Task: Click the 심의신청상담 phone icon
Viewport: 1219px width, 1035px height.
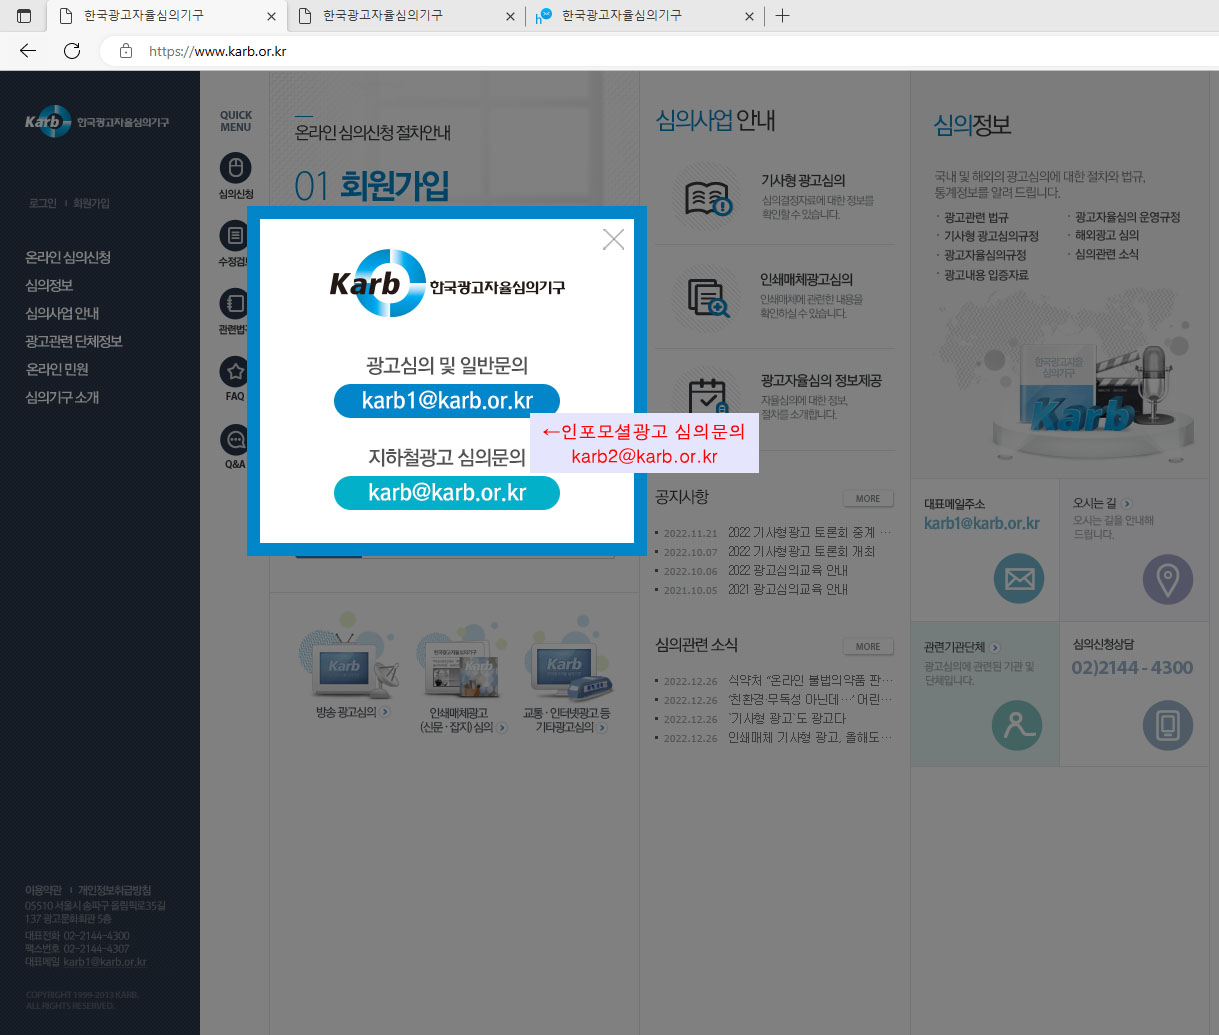Action: coord(1167,725)
